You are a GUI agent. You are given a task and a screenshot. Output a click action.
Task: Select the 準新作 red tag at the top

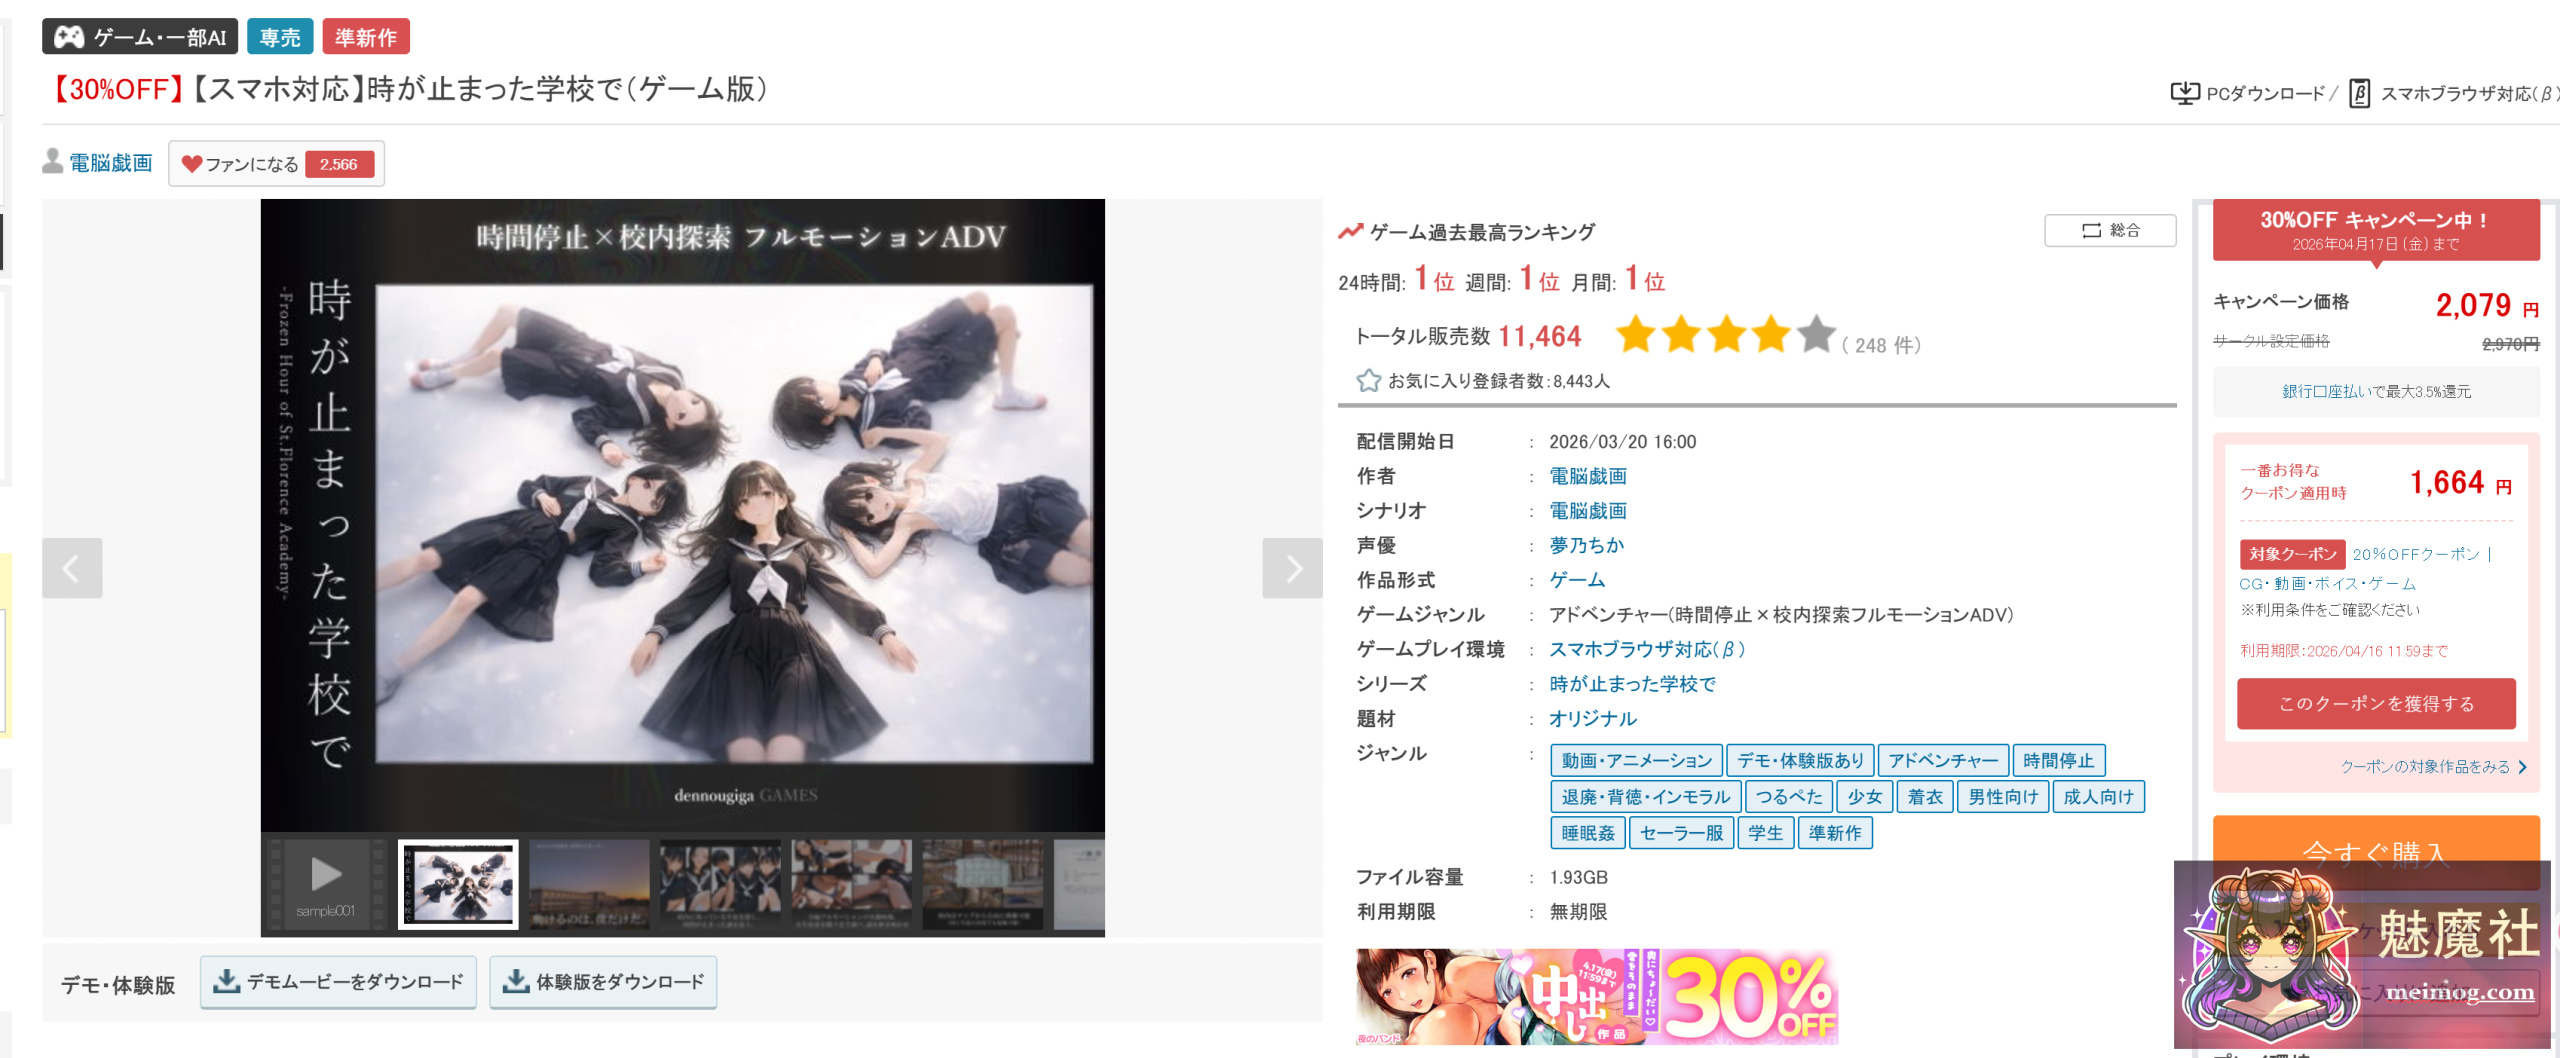click(x=366, y=38)
